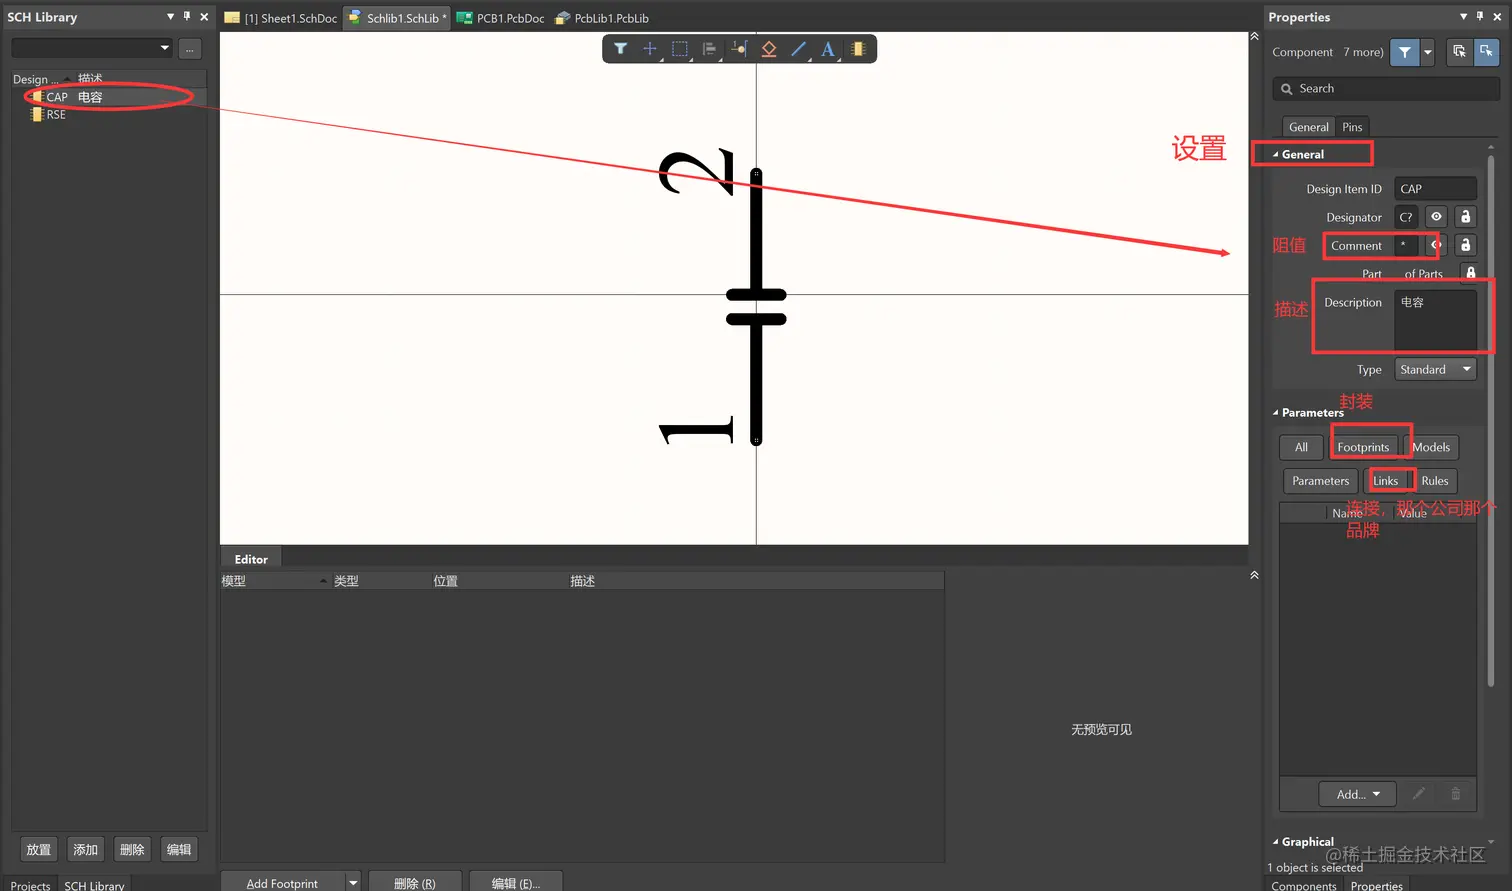Choose the dashed rectangle selection tool
1512x891 pixels.
coord(680,48)
